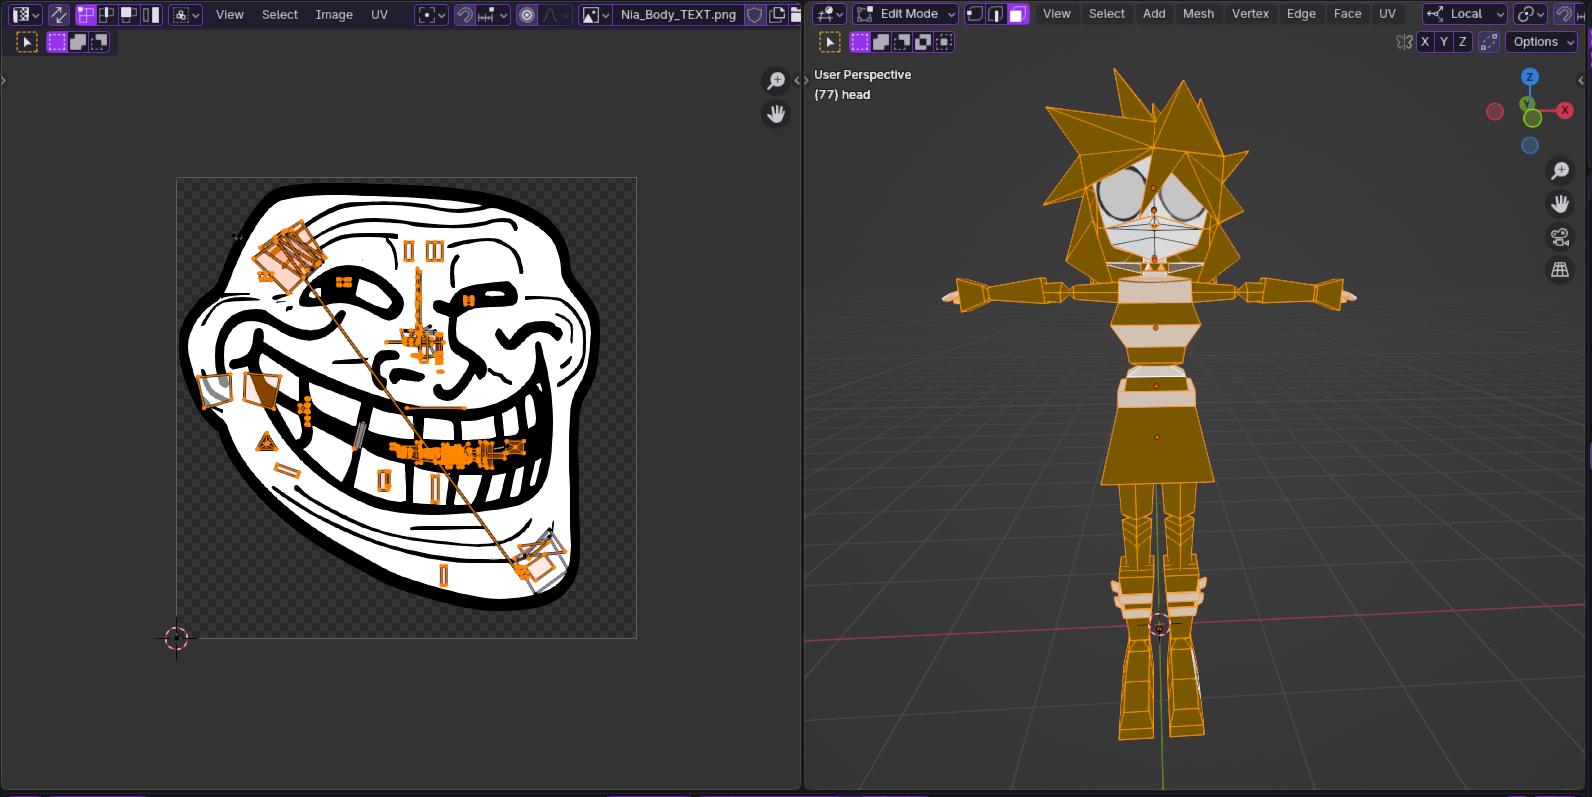Open the Face menu
Viewport: 1592px width, 797px height.
click(1347, 14)
